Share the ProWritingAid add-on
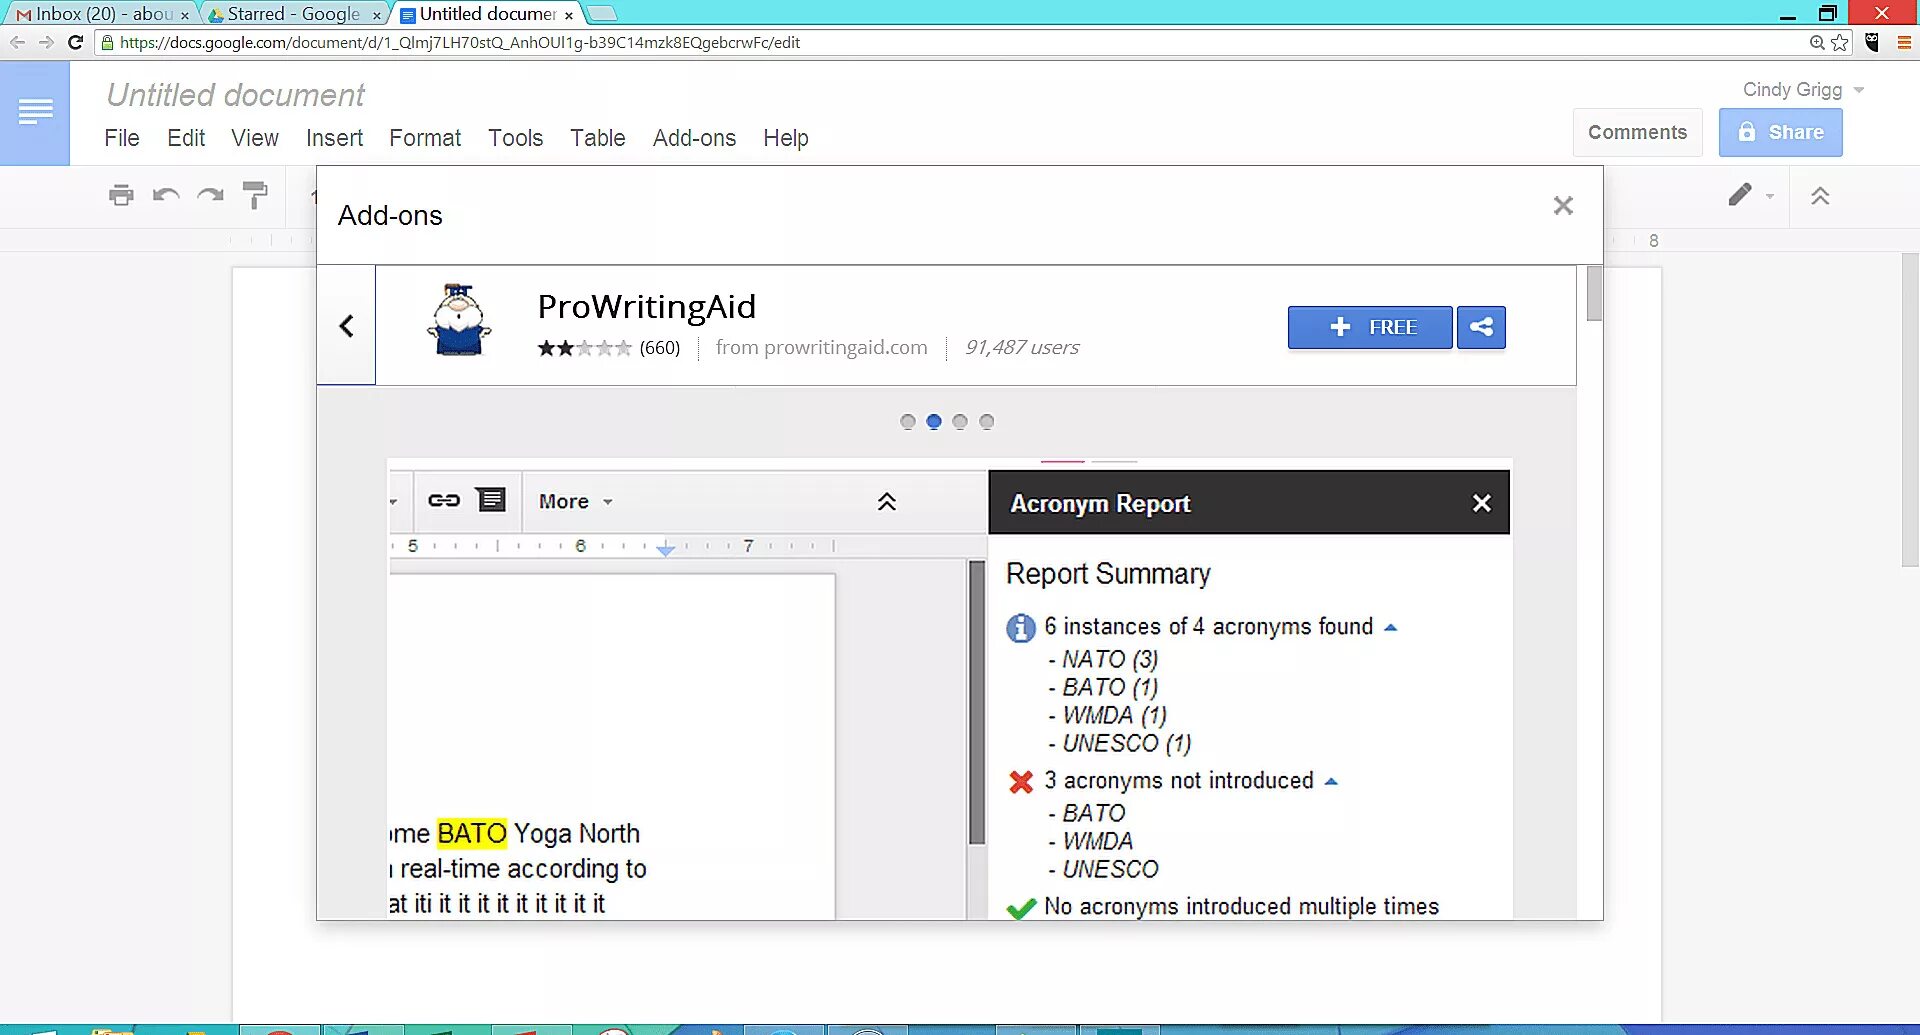The height and width of the screenshot is (1035, 1920). 1481,327
